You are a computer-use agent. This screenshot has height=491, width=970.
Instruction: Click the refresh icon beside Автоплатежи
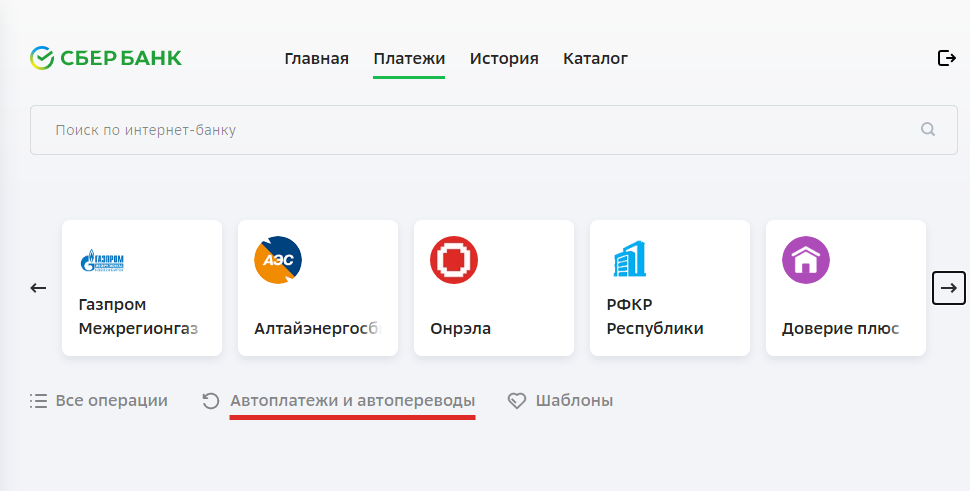(211, 401)
